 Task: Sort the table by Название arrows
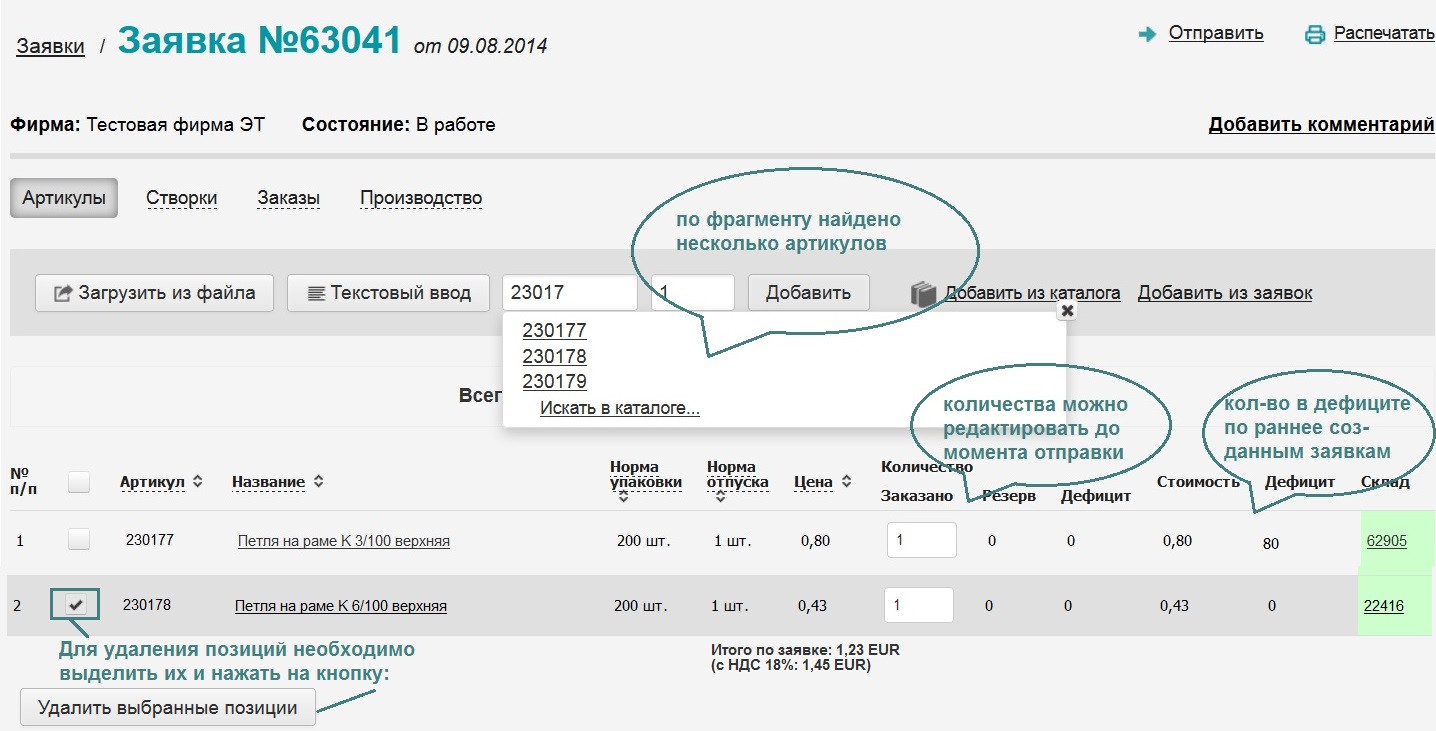(x=318, y=482)
